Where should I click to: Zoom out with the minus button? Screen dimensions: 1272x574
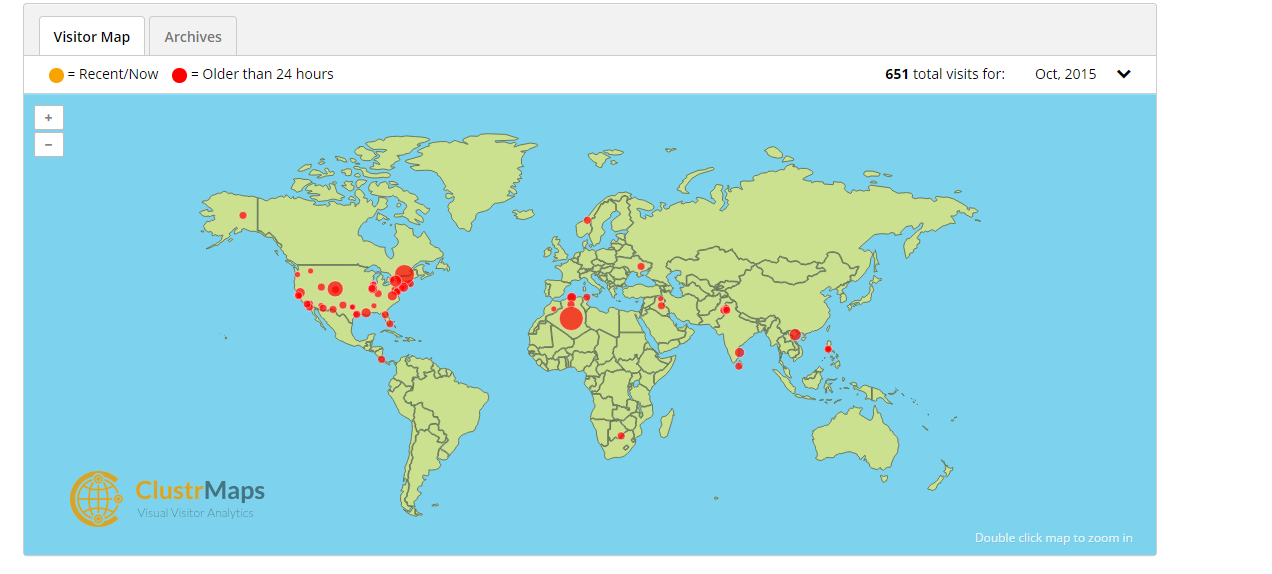tap(49, 144)
